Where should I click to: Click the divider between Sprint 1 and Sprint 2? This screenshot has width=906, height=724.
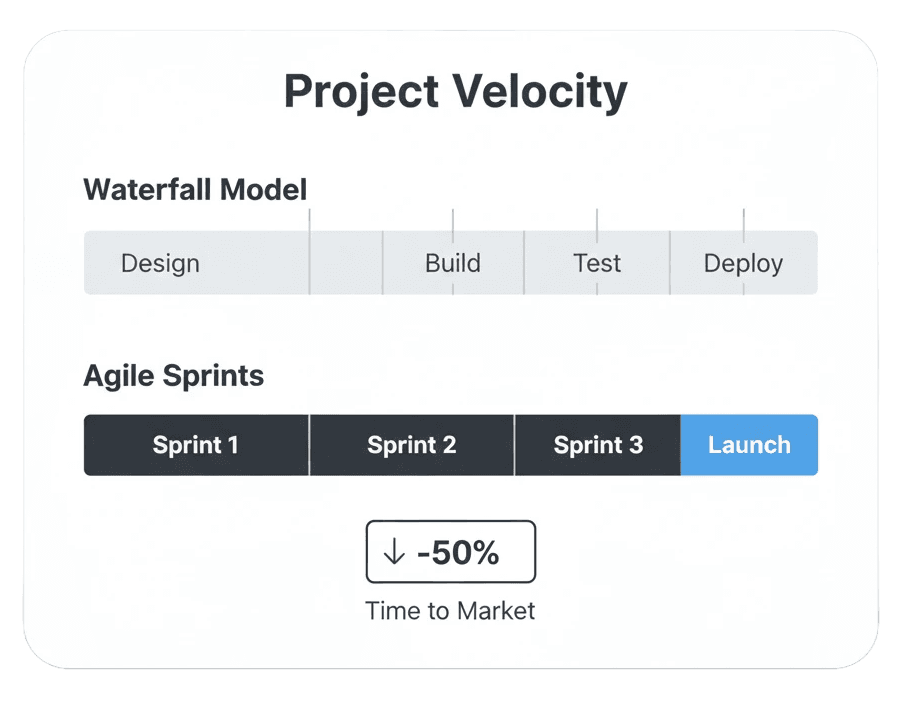pos(309,445)
